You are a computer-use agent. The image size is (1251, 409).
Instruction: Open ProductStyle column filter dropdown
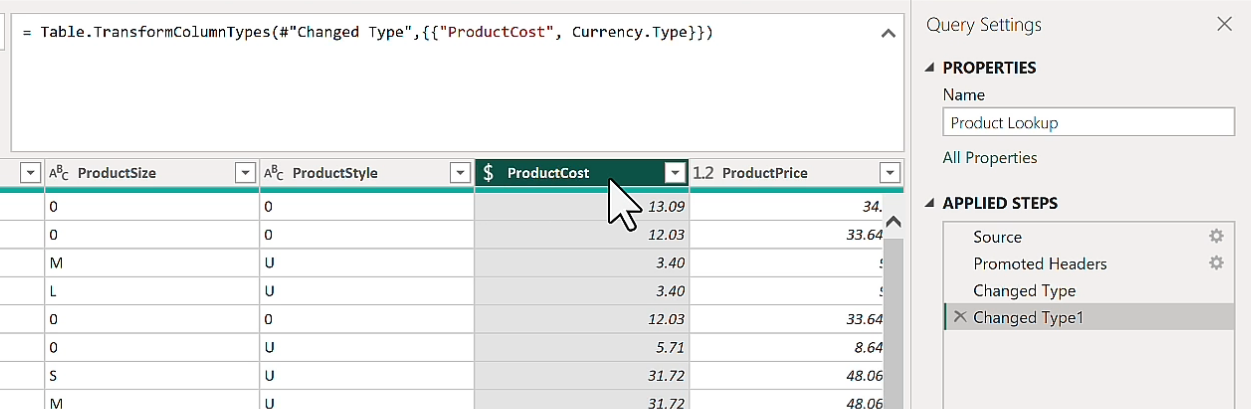[460, 173]
